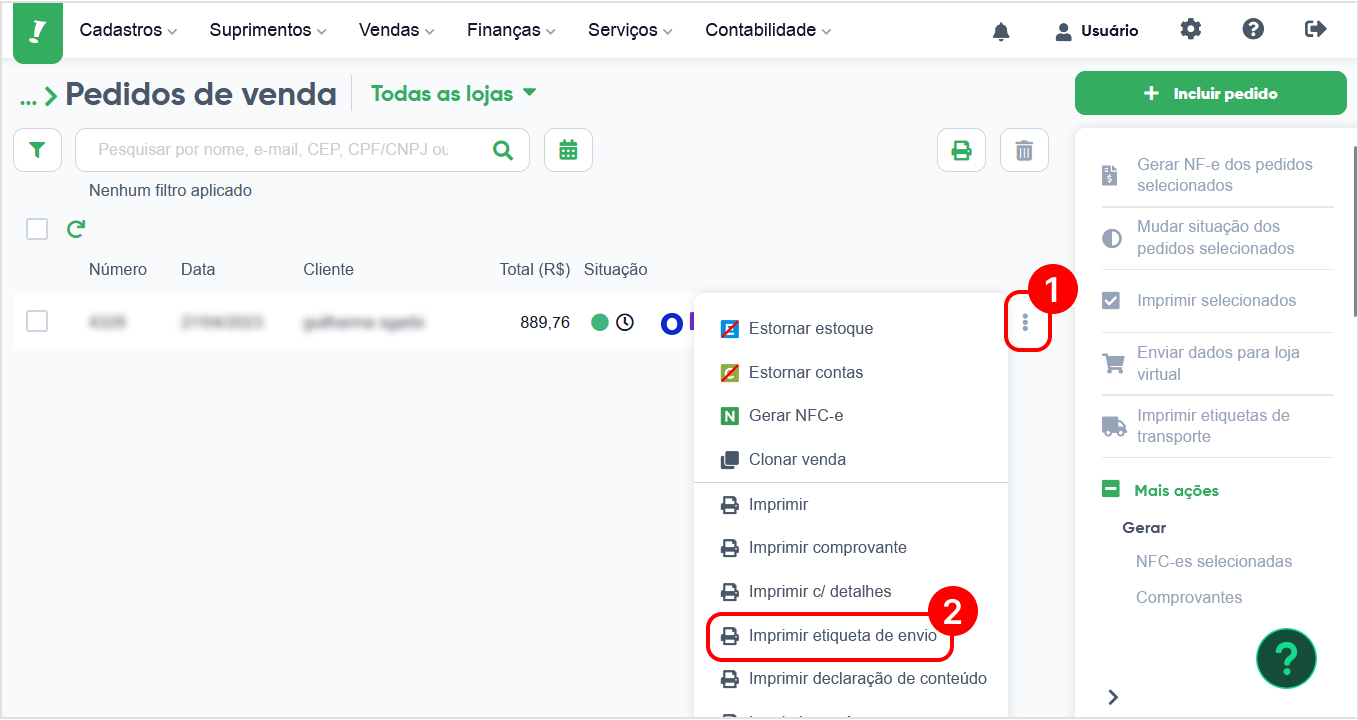Click Imprimir etiquetas de transporte
The height and width of the screenshot is (720, 1358).
1218,426
